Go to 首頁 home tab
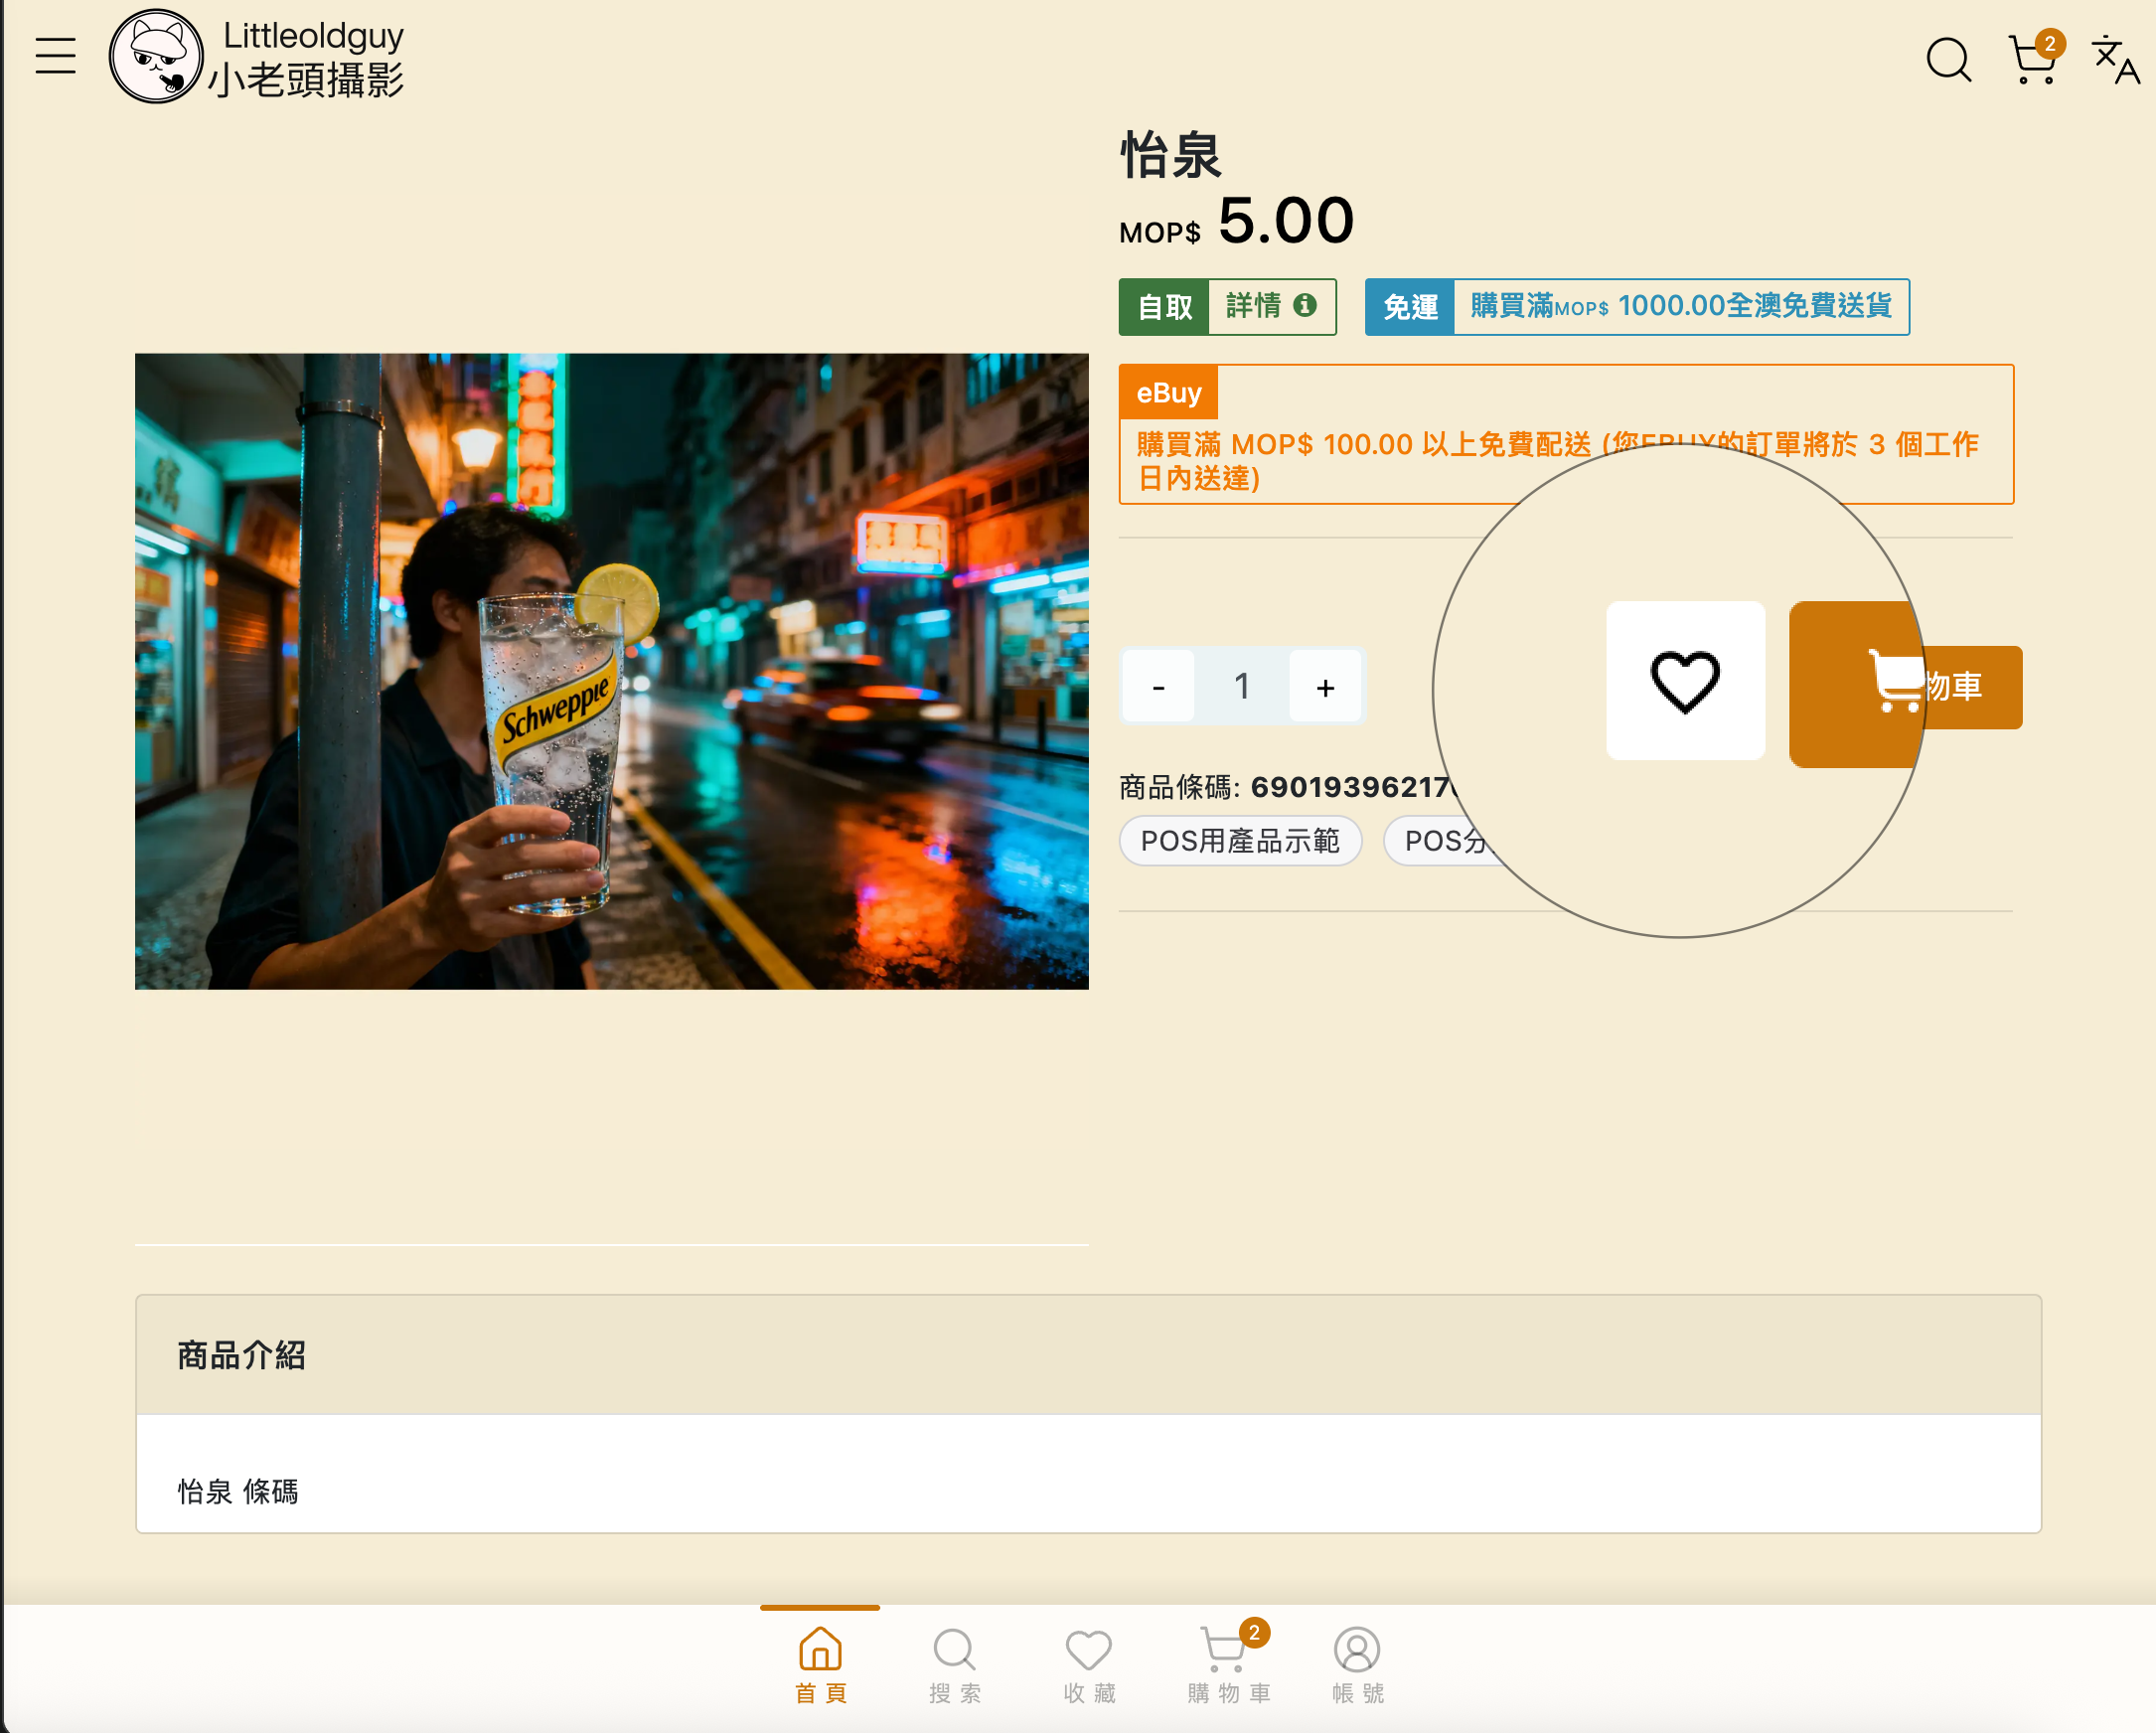The image size is (2156, 1733). click(x=819, y=1664)
